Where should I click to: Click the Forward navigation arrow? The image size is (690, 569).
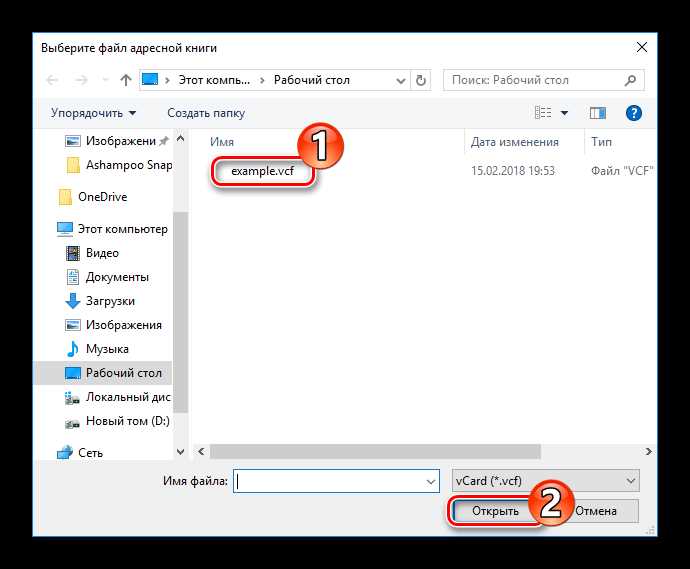(x=81, y=80)
